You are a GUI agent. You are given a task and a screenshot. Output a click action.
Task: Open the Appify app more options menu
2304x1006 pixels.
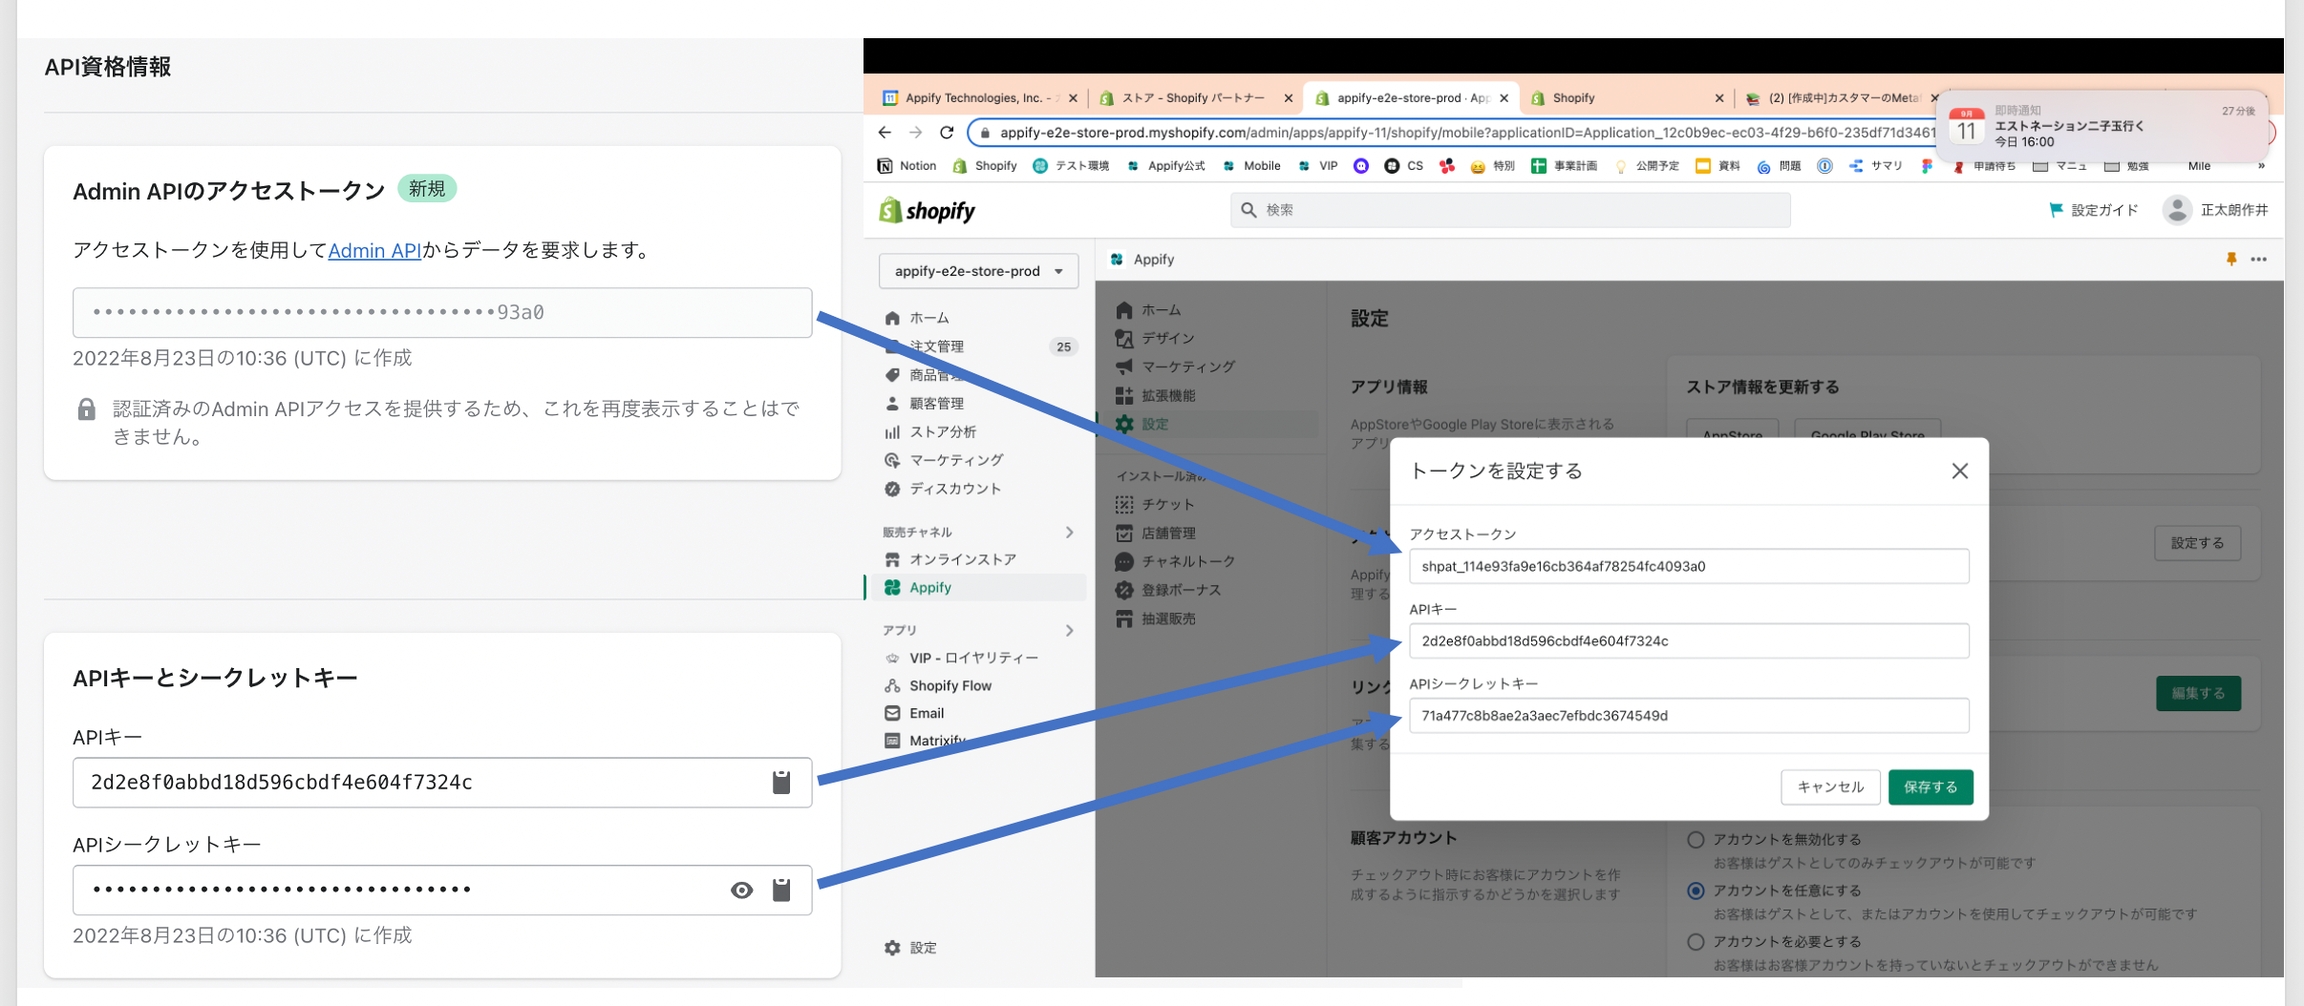[2259, 259]
